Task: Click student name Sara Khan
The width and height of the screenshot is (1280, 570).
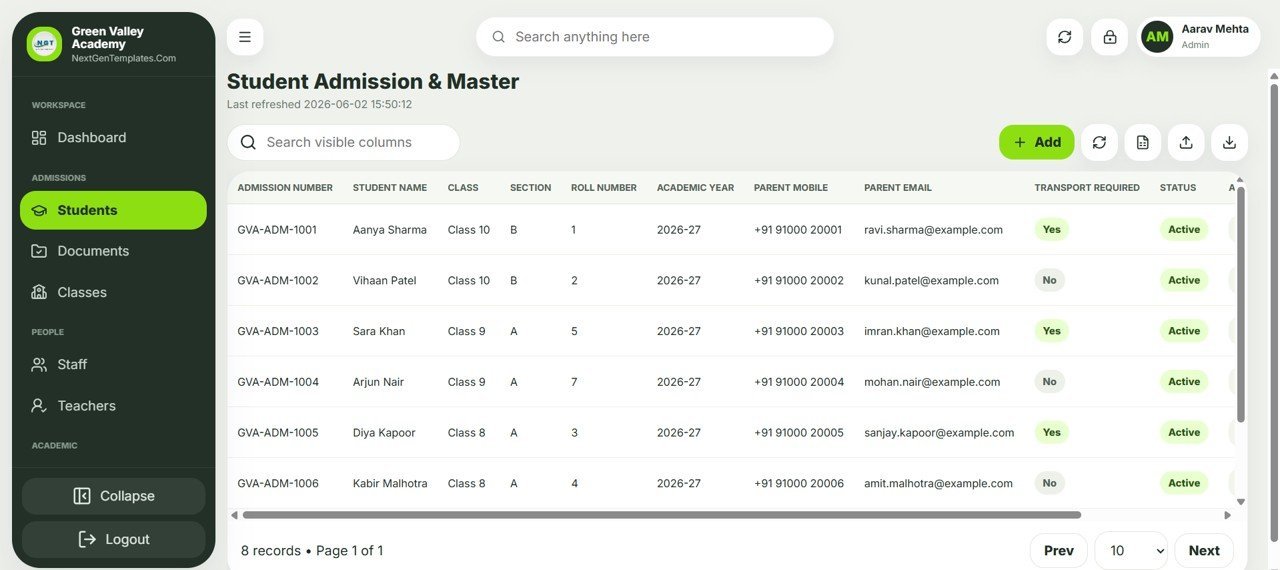Action: (x=379, y=332)
